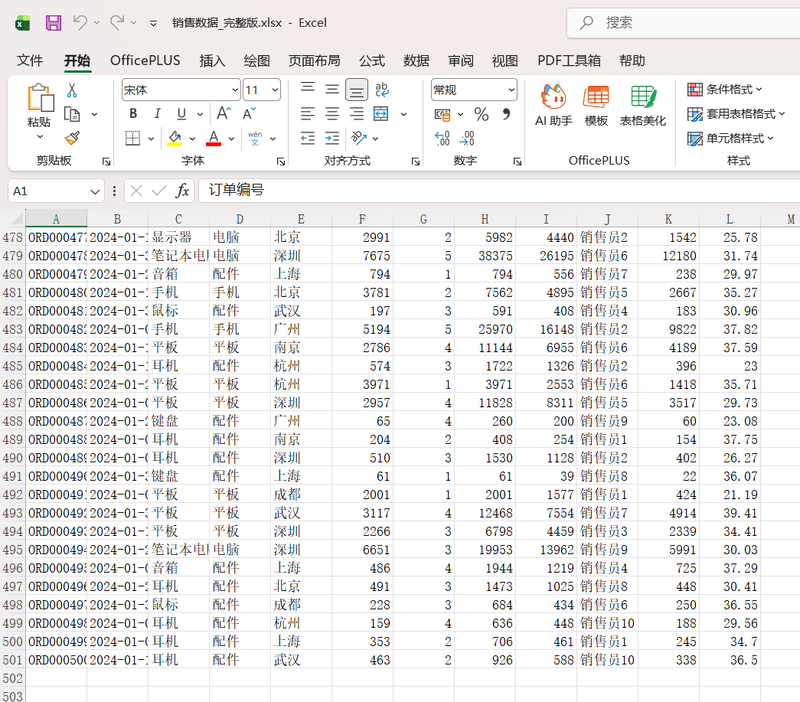This screenshot has height=702, width=800.
Task: Click the 表格美化 icon
Action: 643,105
